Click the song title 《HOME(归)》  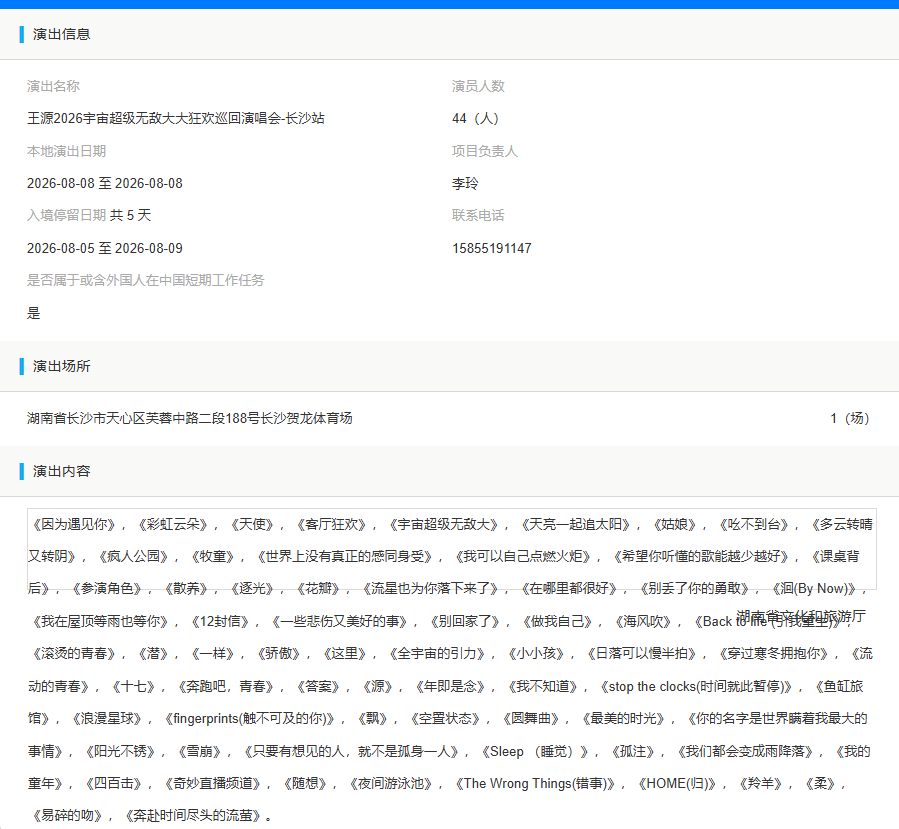coord(677,784)
